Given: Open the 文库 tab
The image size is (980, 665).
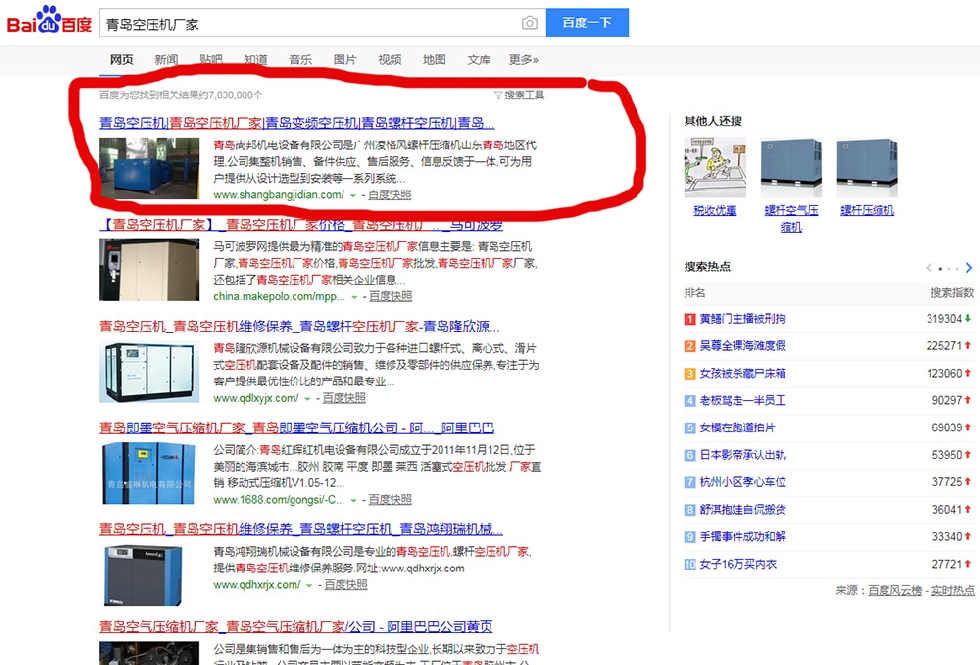Looking at the screenshot, I should (x=479, y=59).
